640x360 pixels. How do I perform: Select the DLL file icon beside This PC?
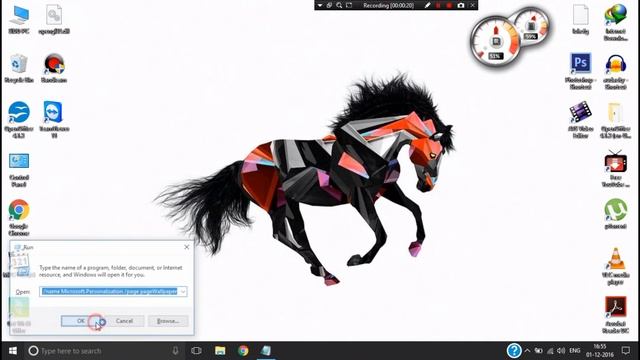pyautogui.click(x=54, y=19)
